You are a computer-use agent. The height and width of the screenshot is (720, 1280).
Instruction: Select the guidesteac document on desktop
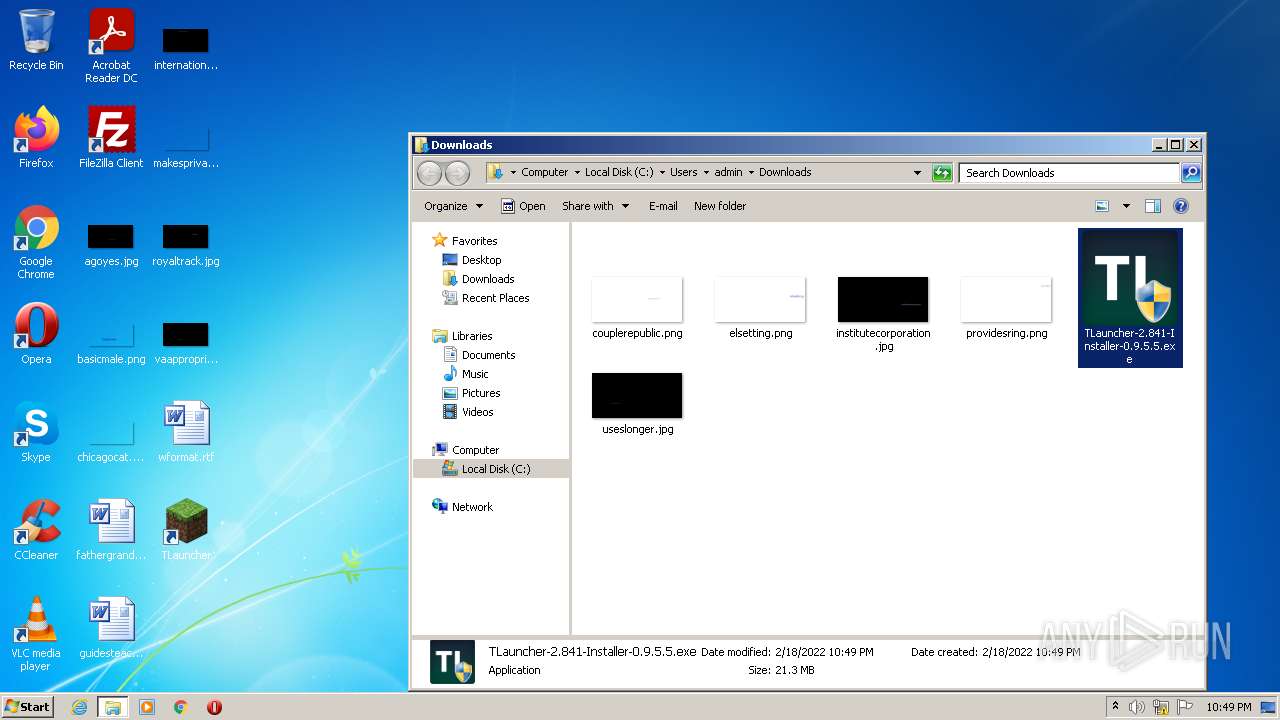pos(111,627)
